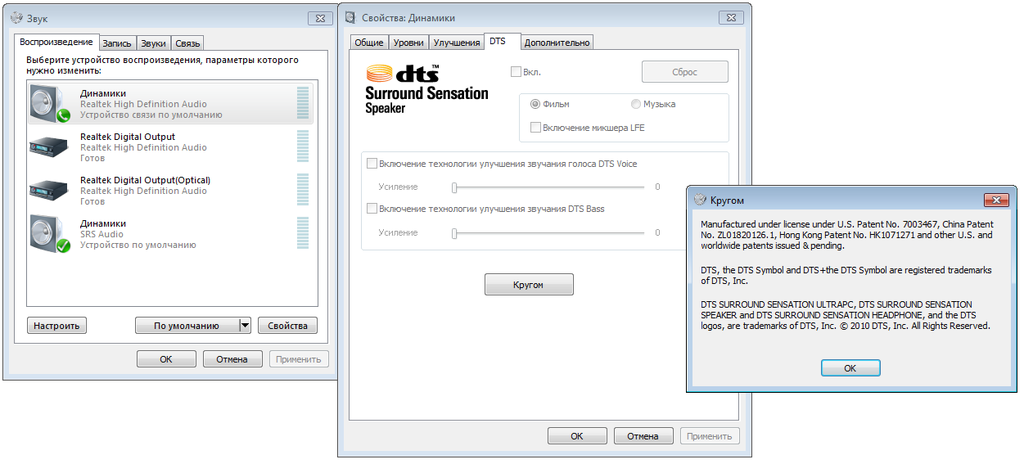Click the patent license text paragraph
Viewport: 1024px width, 464px height.
click(x=847, y=235)
